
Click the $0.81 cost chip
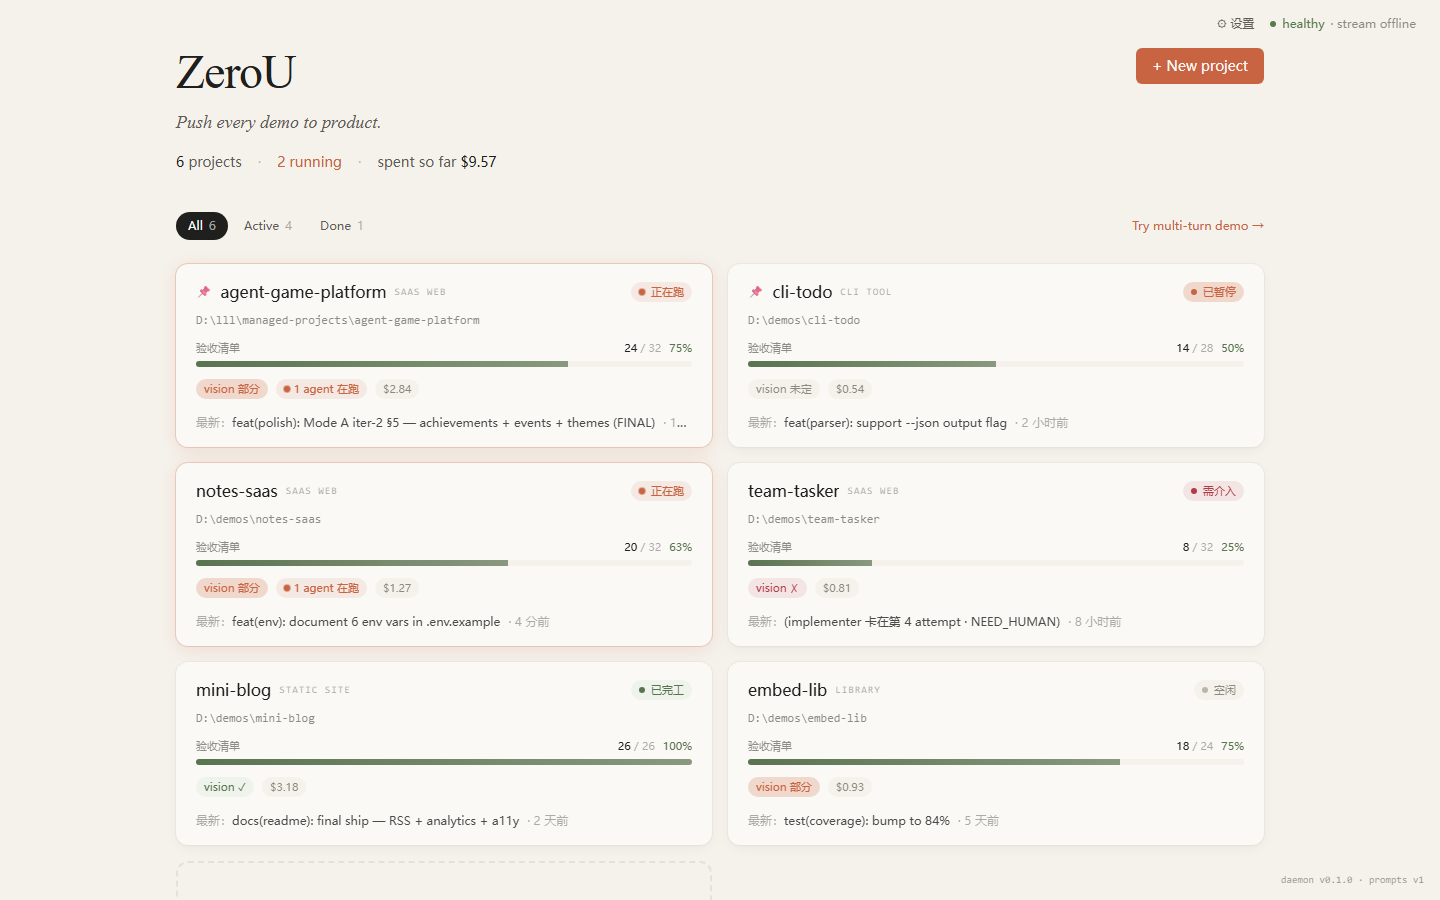point(837,588)
